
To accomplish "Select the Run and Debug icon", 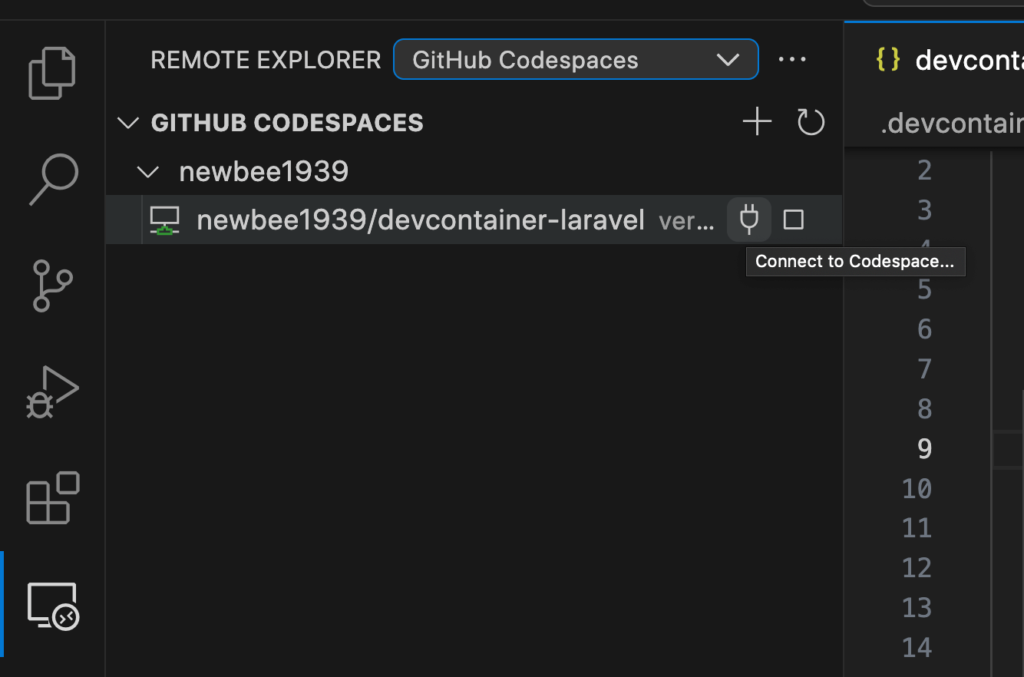I will pos(52,392).
